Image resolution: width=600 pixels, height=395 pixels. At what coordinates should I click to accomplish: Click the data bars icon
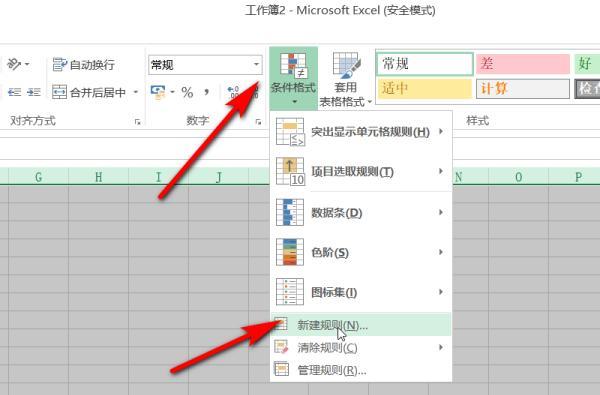click(290, 212)
